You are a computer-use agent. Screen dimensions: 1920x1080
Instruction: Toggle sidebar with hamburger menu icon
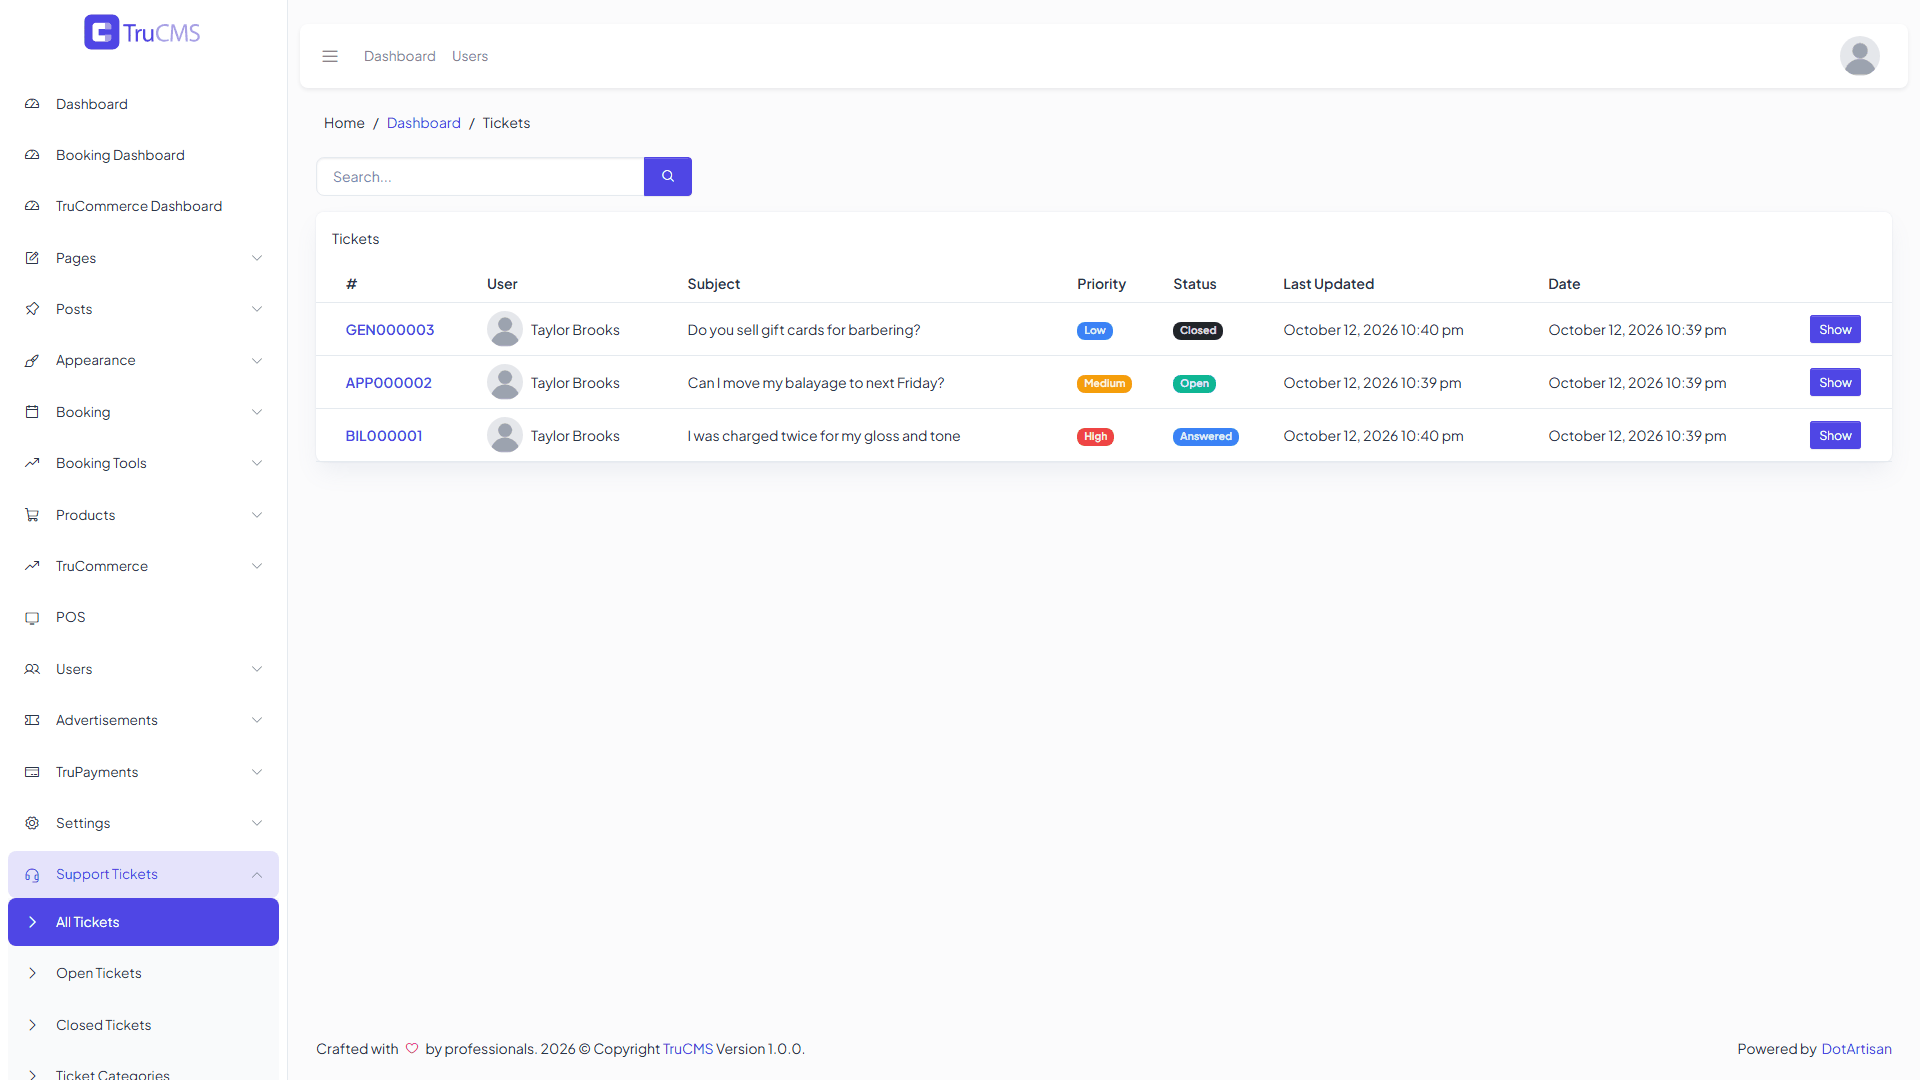330,56
